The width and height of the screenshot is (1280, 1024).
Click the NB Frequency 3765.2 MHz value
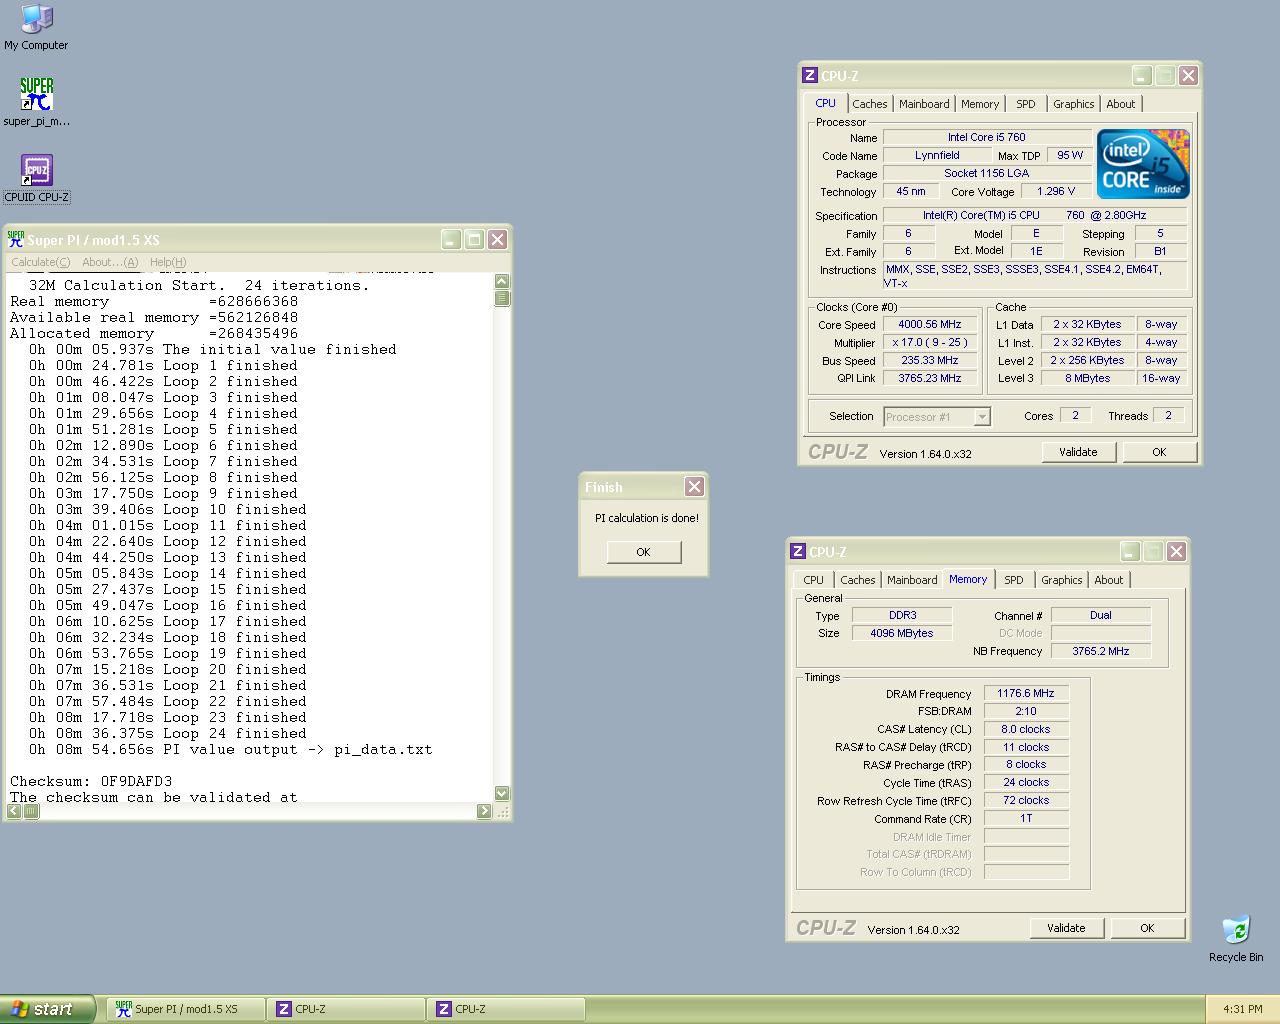coord(1101,651)
